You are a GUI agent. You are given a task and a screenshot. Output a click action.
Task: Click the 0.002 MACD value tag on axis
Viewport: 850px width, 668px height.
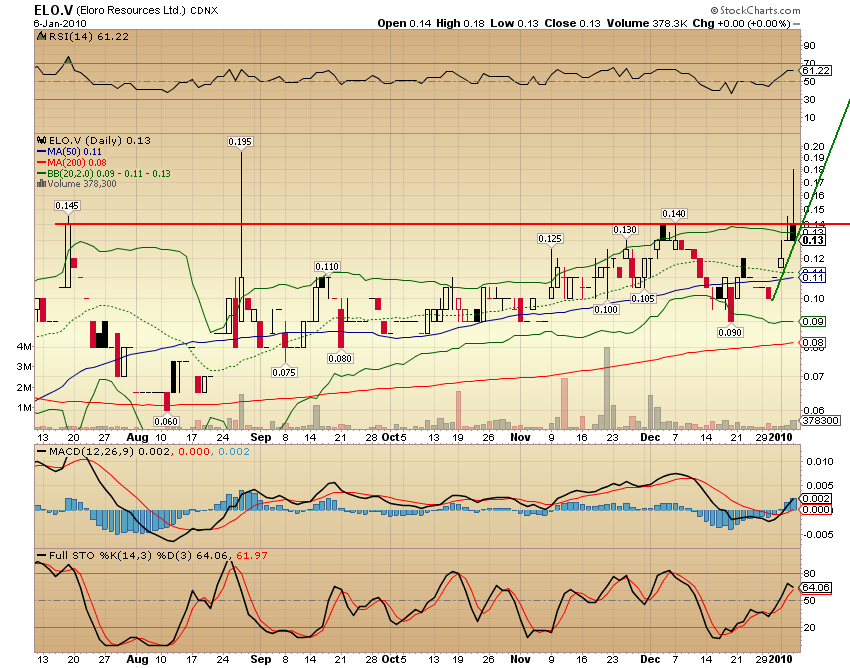(x=816, y=498)
